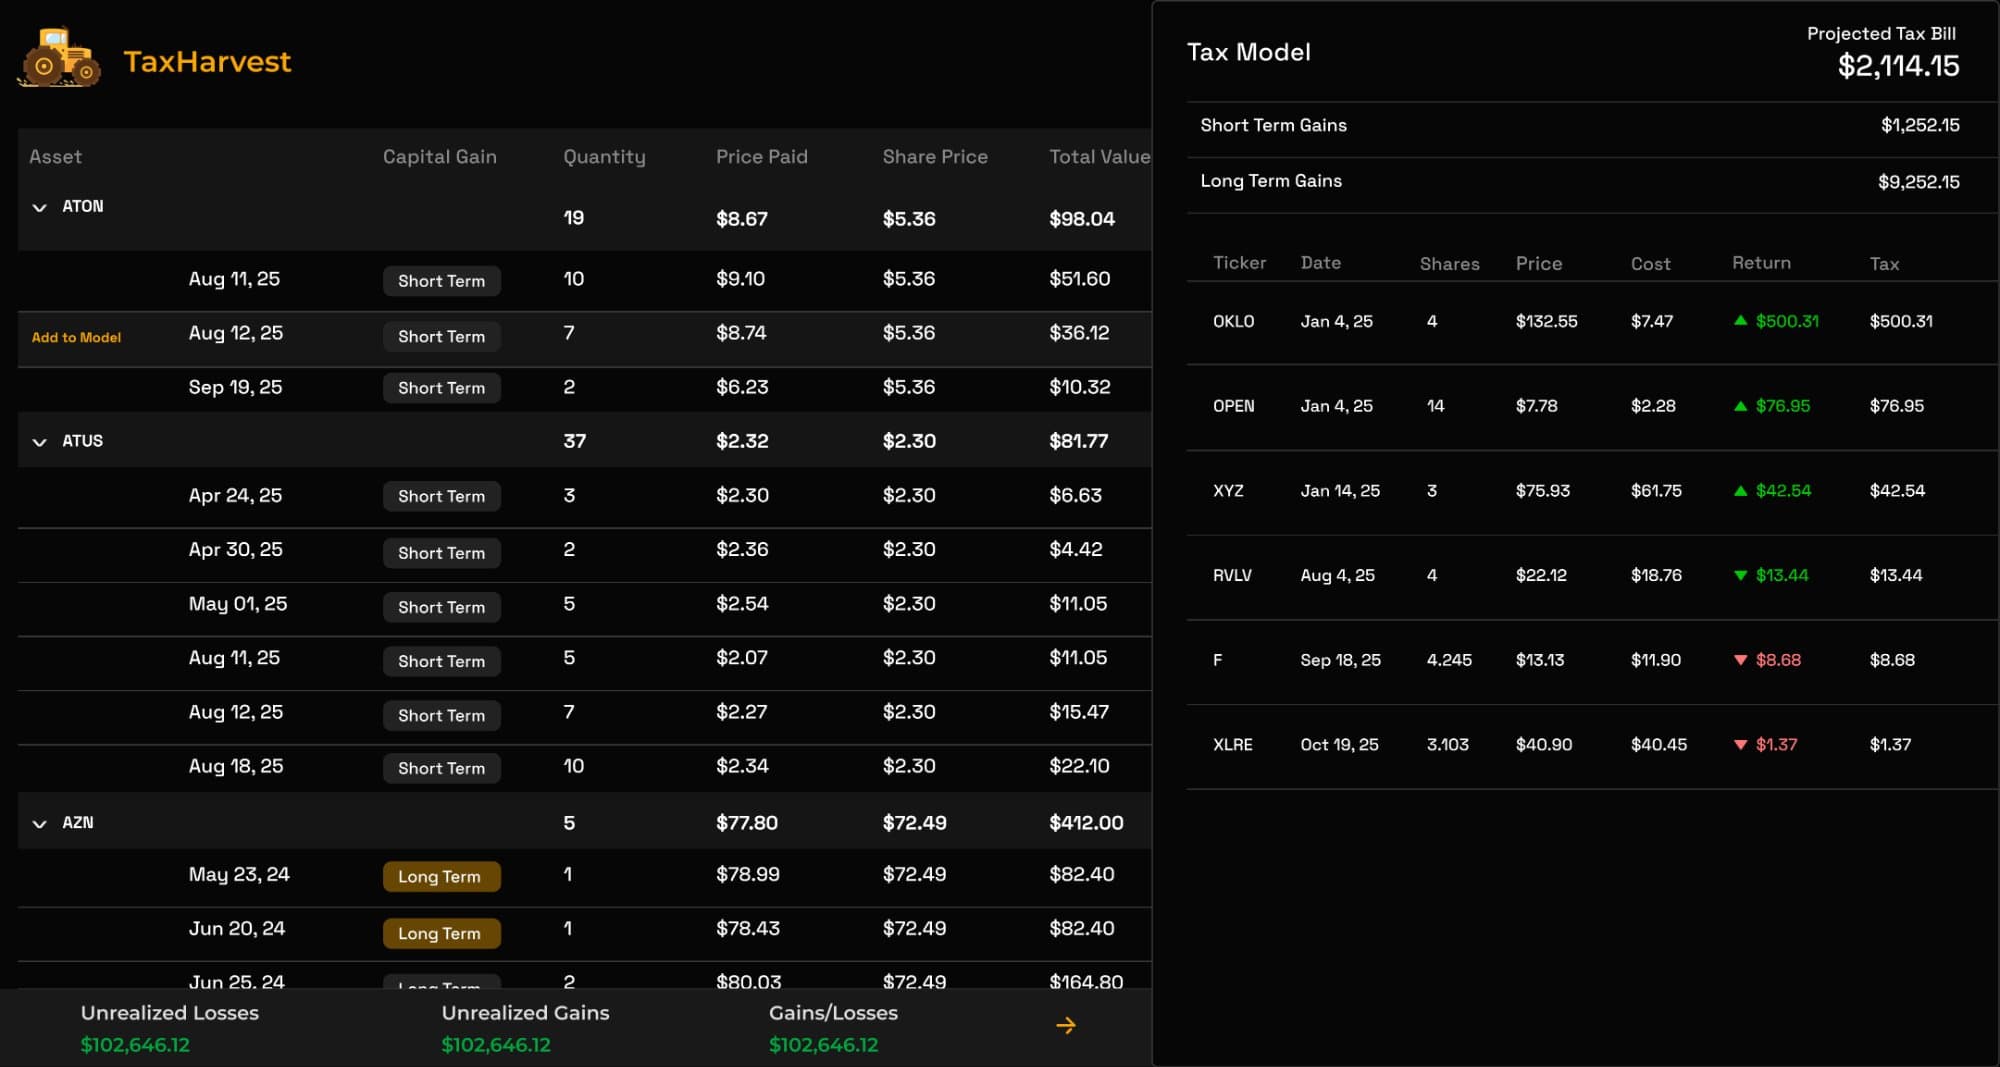Click the TaxHarvest tractor logo

click(62, 58)
